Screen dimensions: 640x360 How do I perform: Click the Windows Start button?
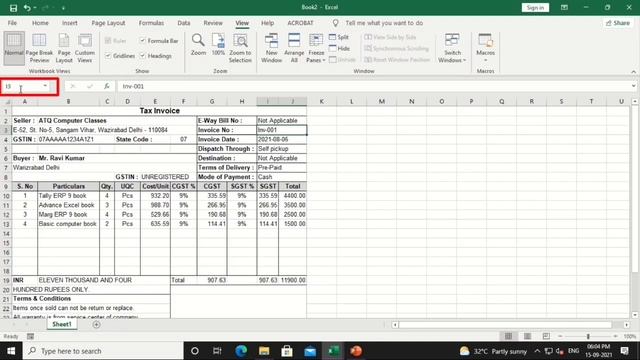(11, 351)
